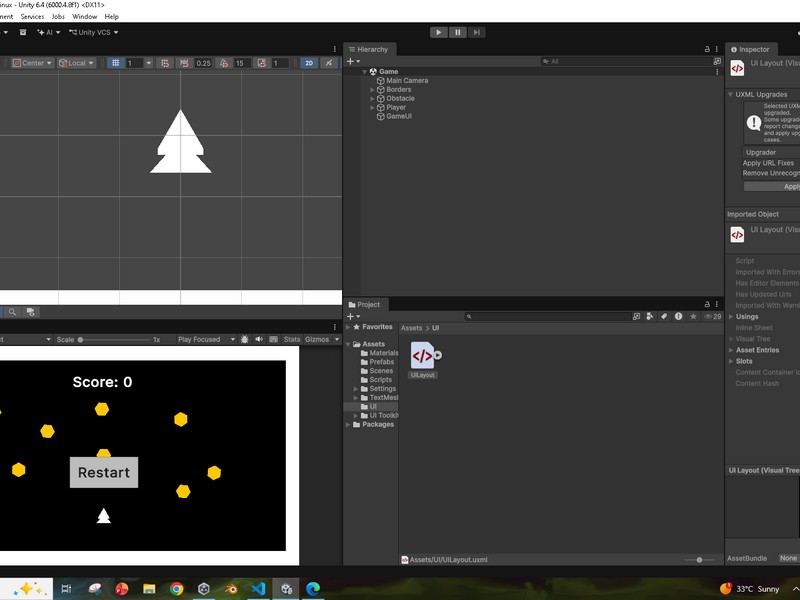Open the Gizmos dropdown arrow

click(x=337, y=339)
